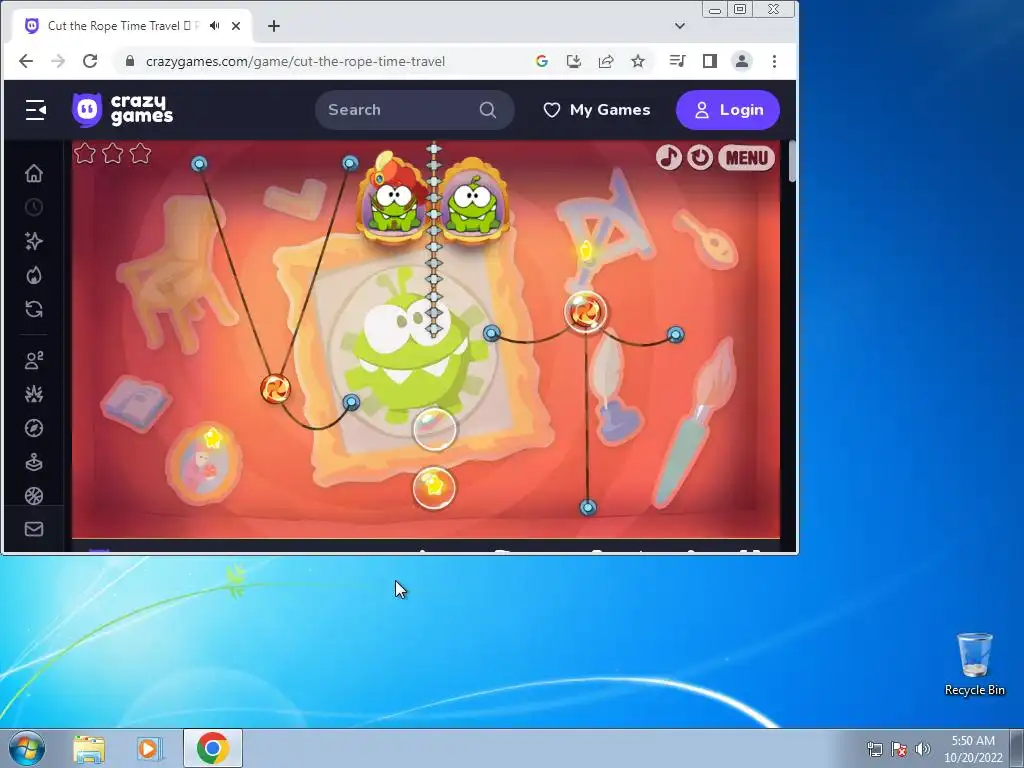Open Trending flame icon in sidebar
Screen dimensions: 1024x768
coord(34,275)
